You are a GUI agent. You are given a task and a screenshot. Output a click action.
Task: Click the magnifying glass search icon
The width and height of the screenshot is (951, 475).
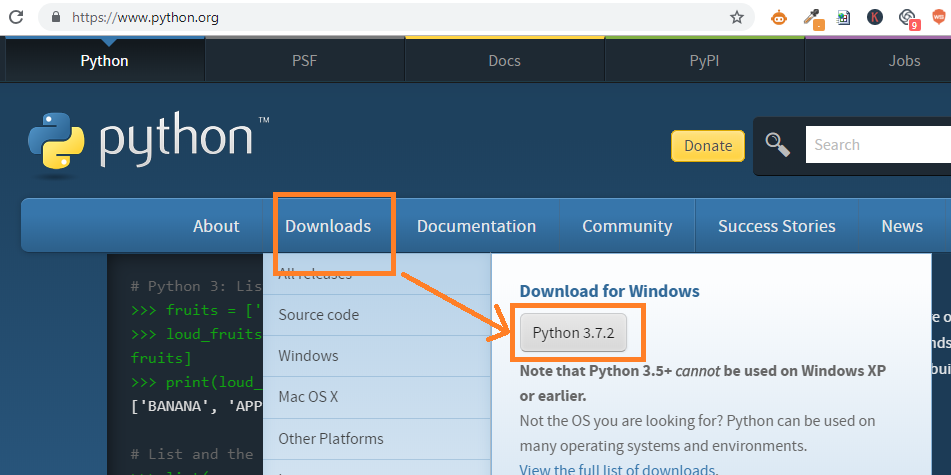tap(778, 145)
